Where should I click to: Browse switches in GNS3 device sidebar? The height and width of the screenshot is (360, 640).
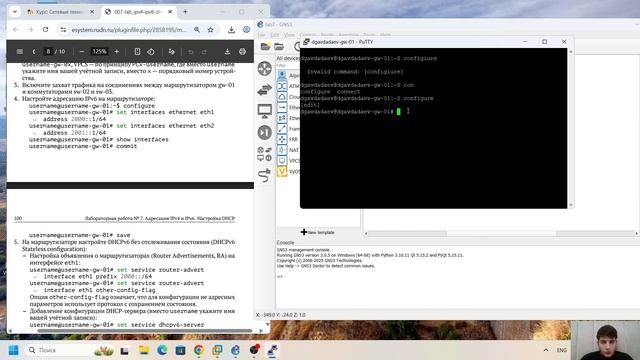[264, 89]
